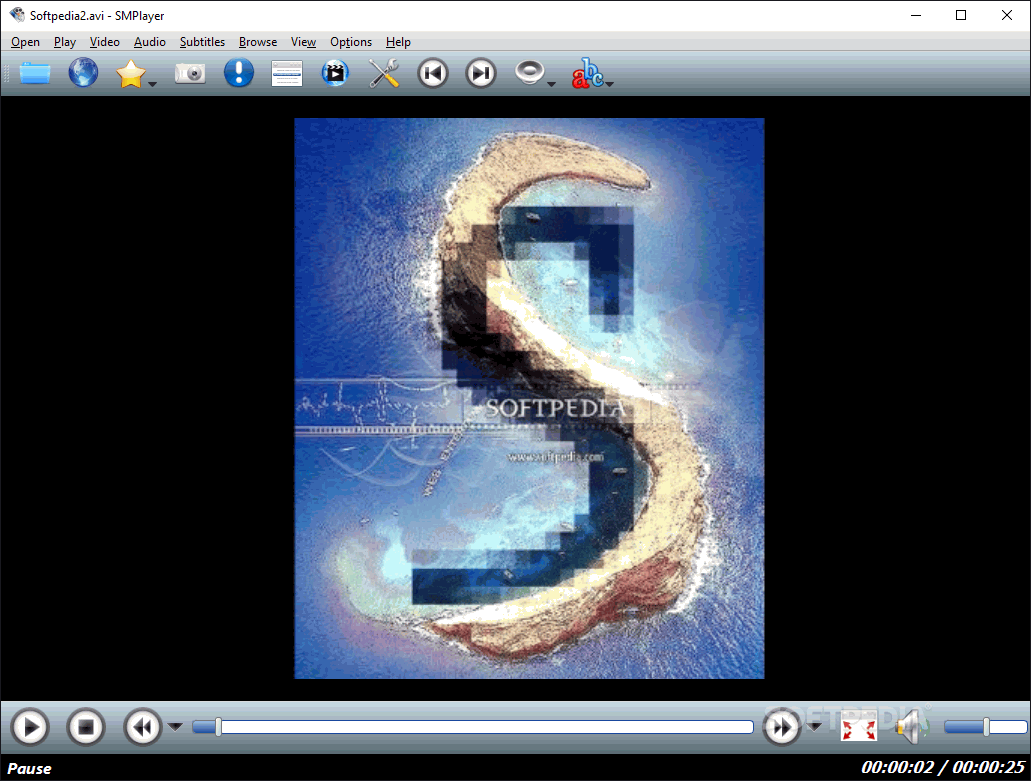This screenshot has width=1031, height=781.
Task: Expand the forward options dropdown arrow
Action: click(x=815, y=726)
